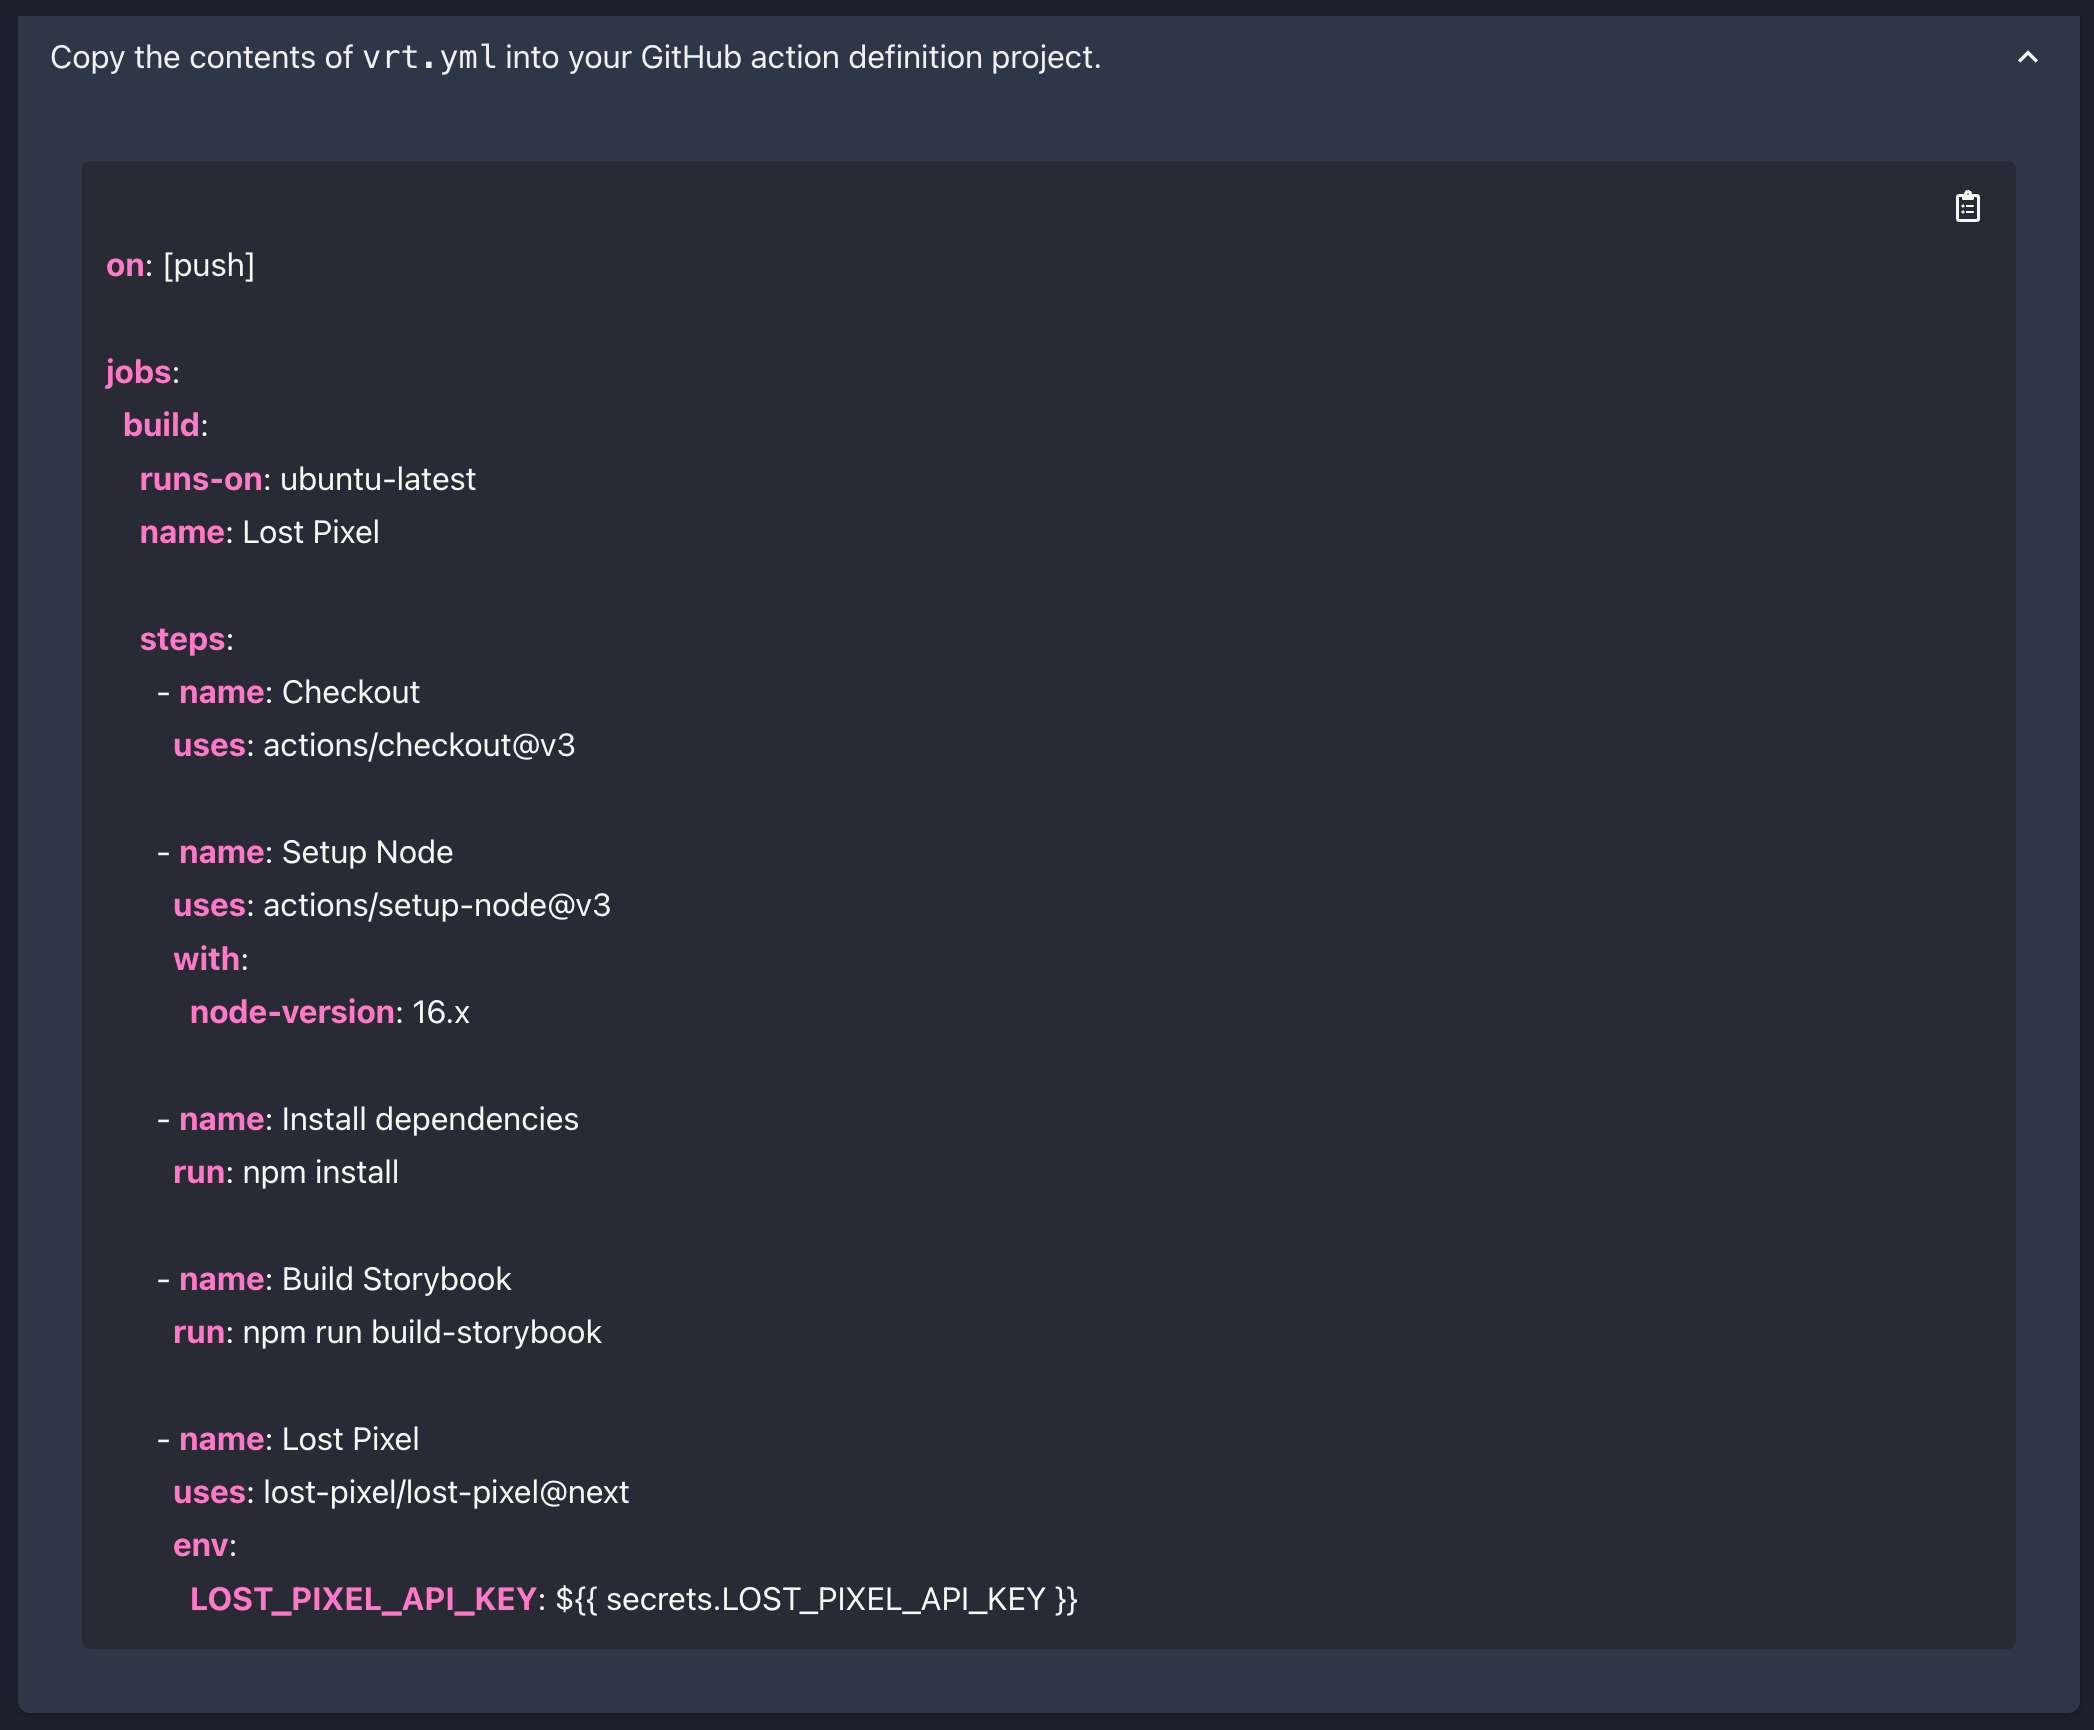Click the 'name: Lost Pixel' job line
Viewport: 2094px width, 1730px height.
click(x=260, y=532)
